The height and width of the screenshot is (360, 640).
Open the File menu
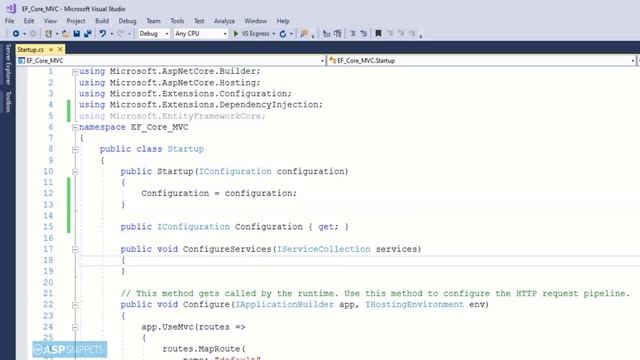tap(9, 21)
